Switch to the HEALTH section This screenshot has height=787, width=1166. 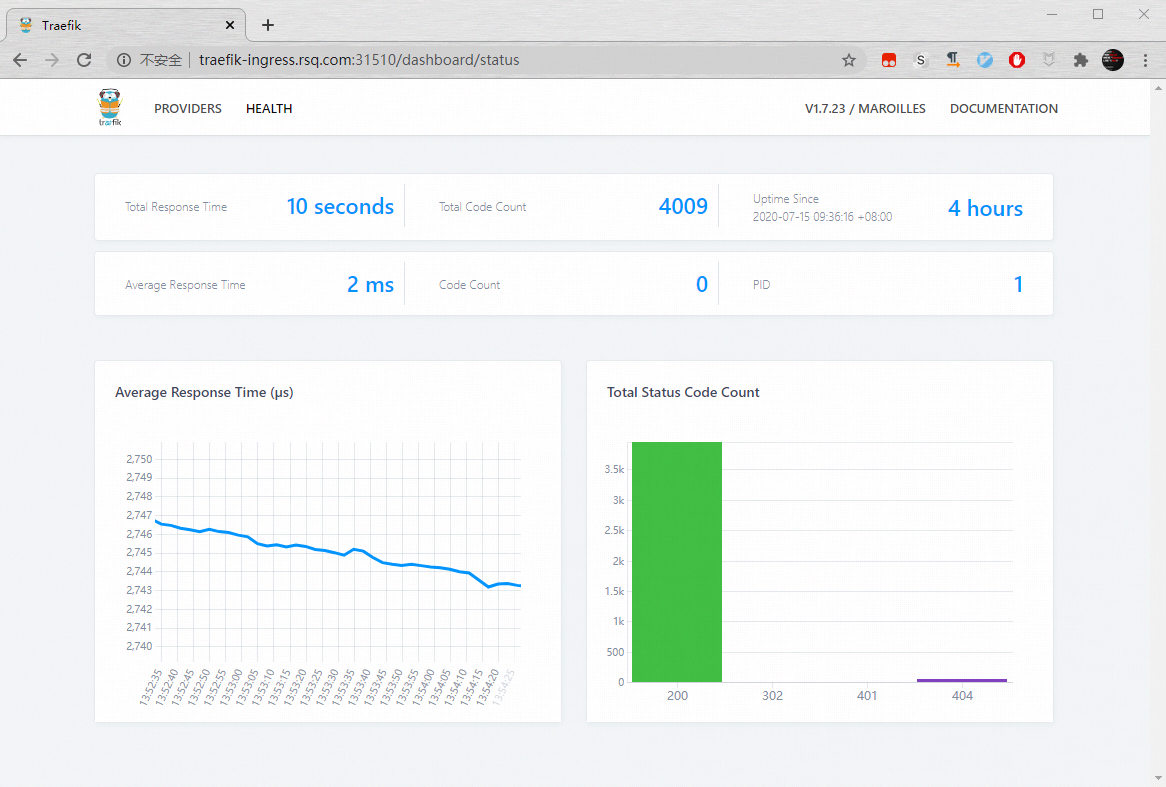pos(268,108)
